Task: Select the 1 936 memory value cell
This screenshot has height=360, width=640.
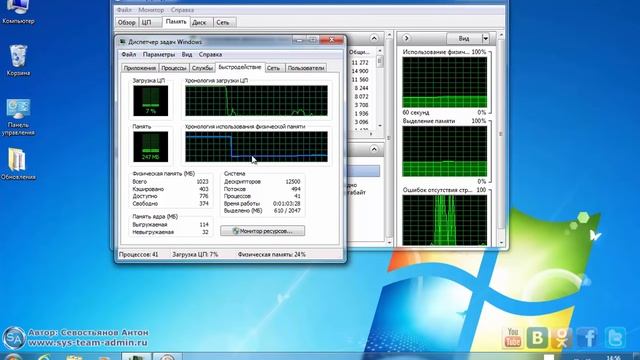Action: 361,114
